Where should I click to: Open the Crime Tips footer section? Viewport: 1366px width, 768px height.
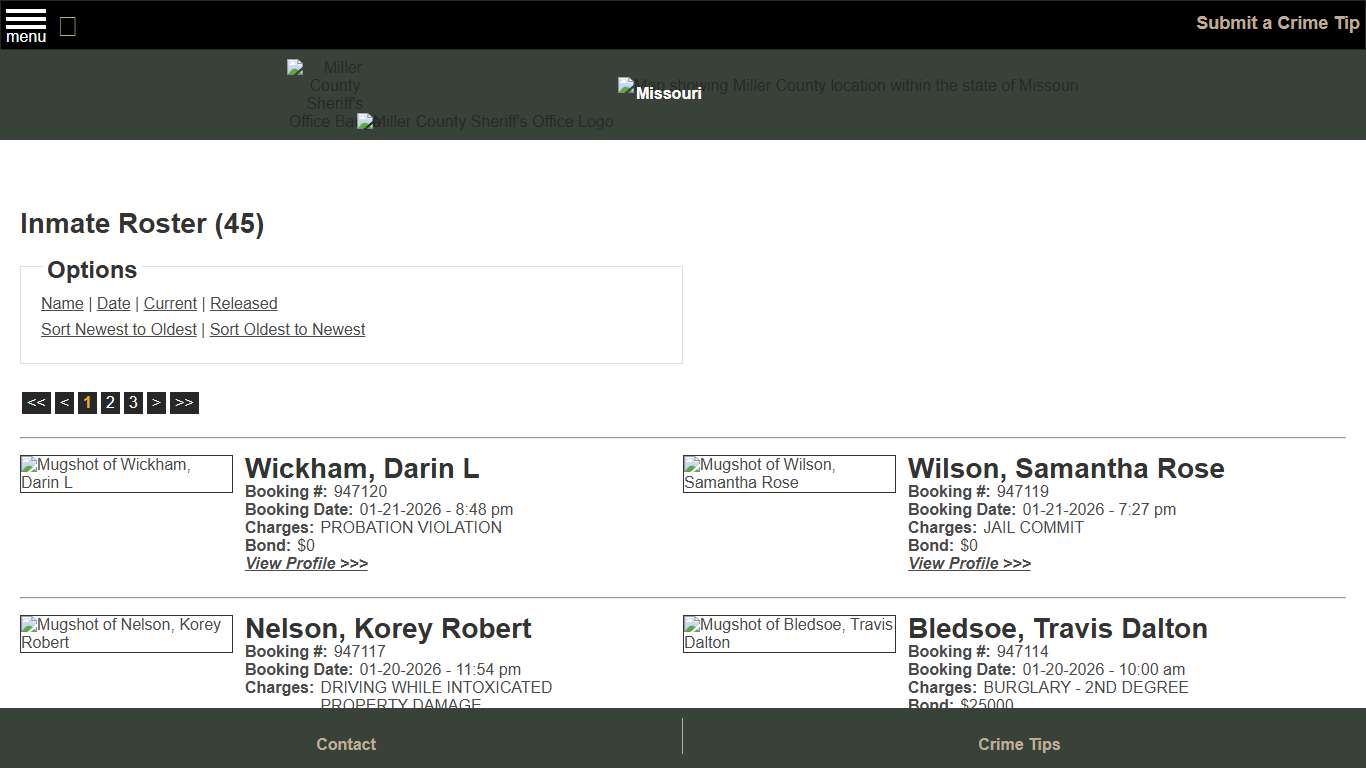click(1019, 744)
